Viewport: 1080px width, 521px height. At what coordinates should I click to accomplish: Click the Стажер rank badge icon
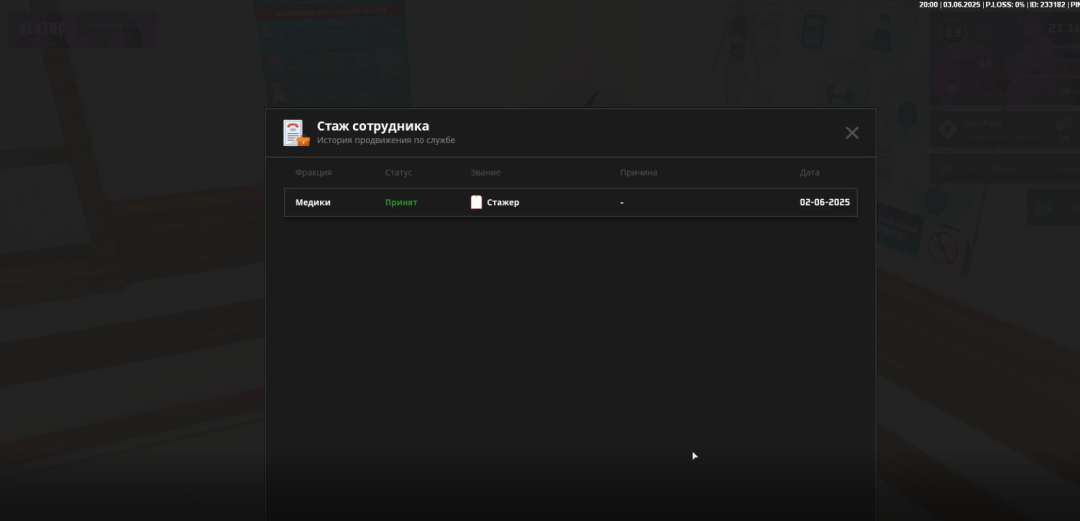tap(476, 202)
